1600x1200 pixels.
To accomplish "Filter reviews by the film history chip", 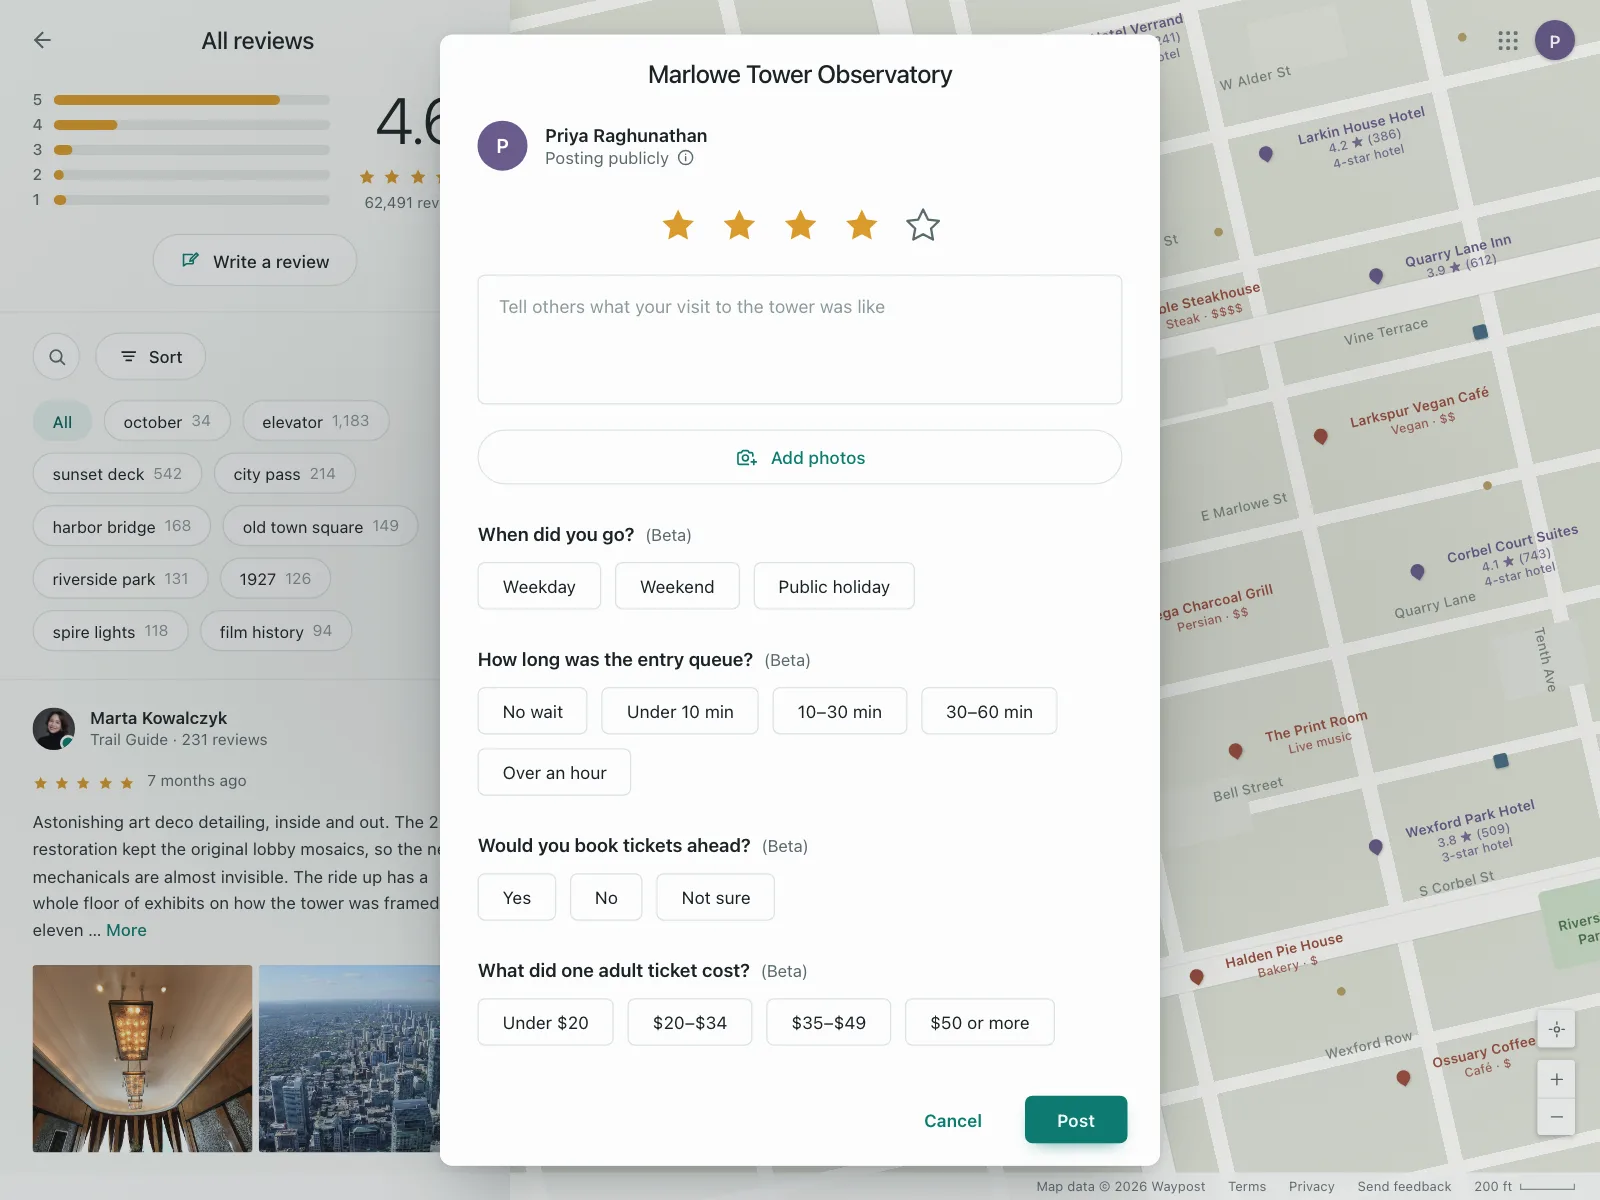I will (x=276, y=632).
